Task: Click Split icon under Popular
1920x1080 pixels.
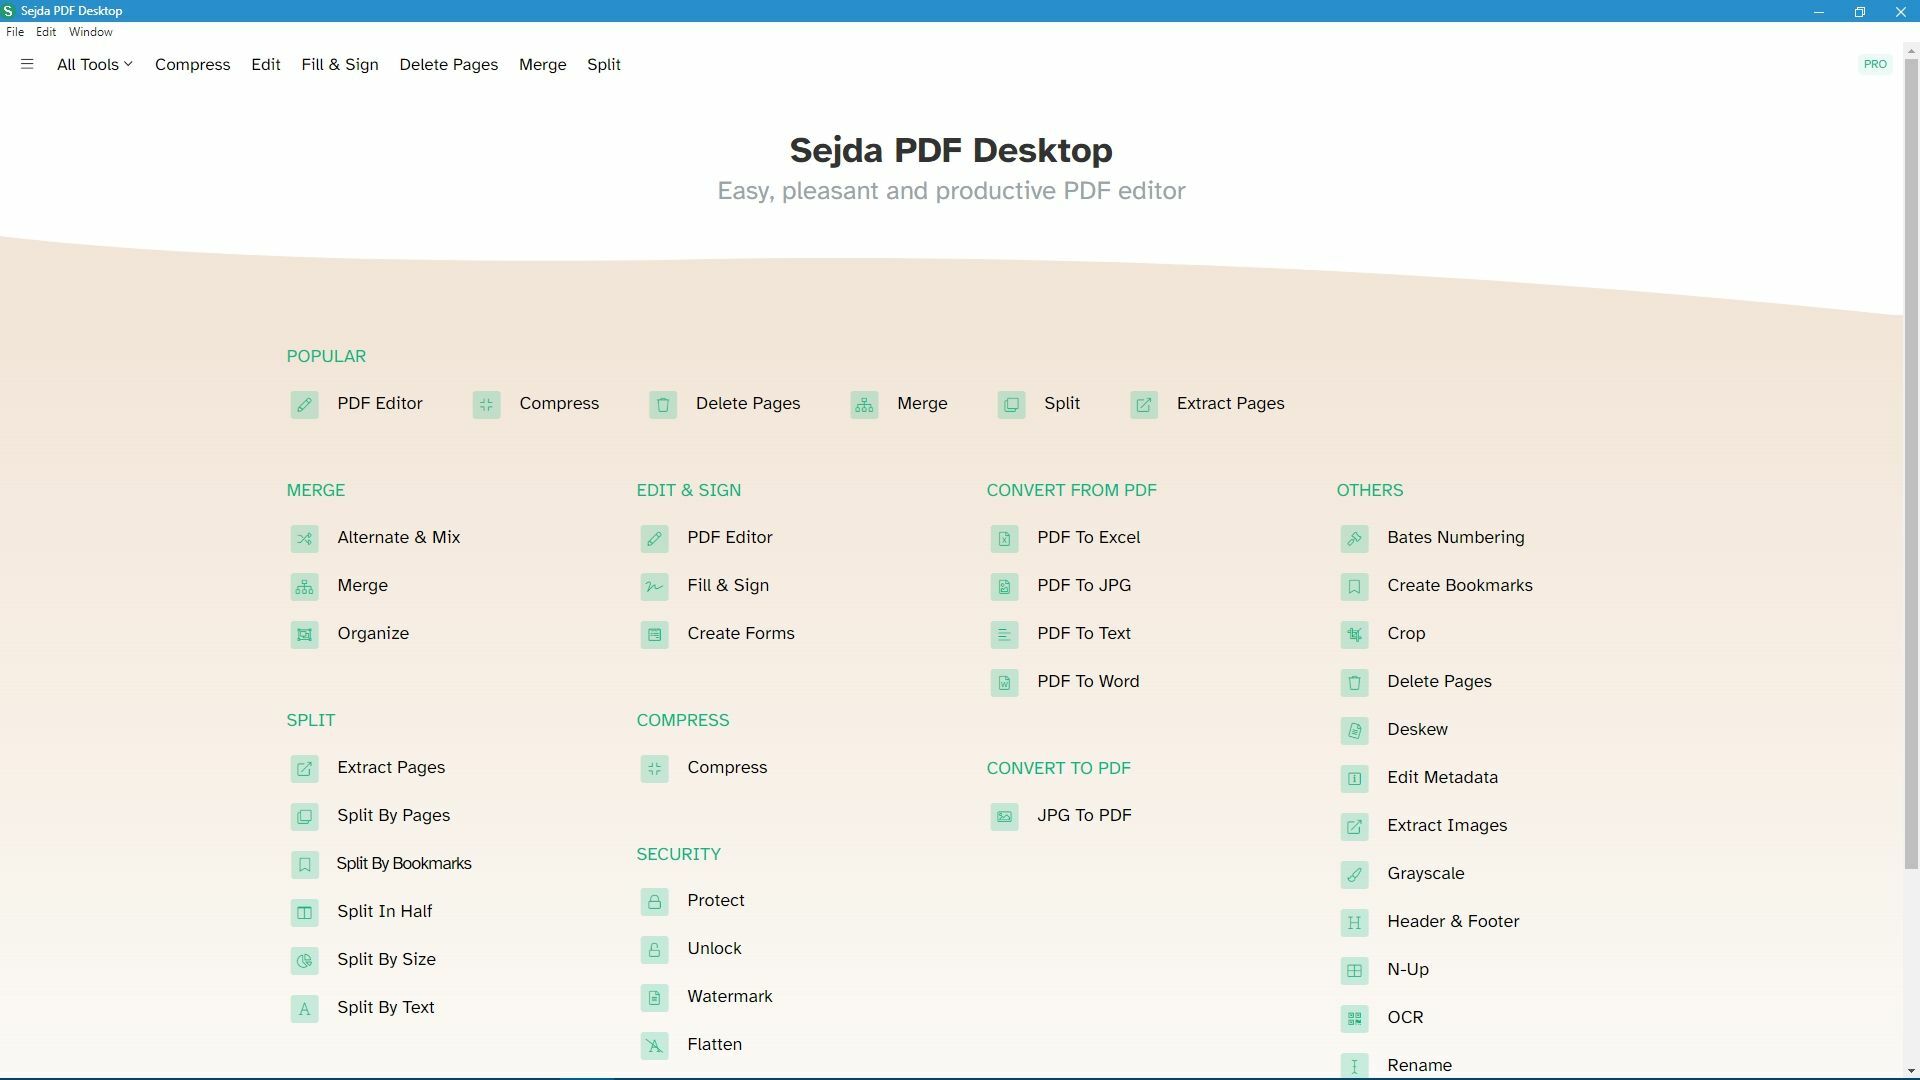Action: 1012,405
